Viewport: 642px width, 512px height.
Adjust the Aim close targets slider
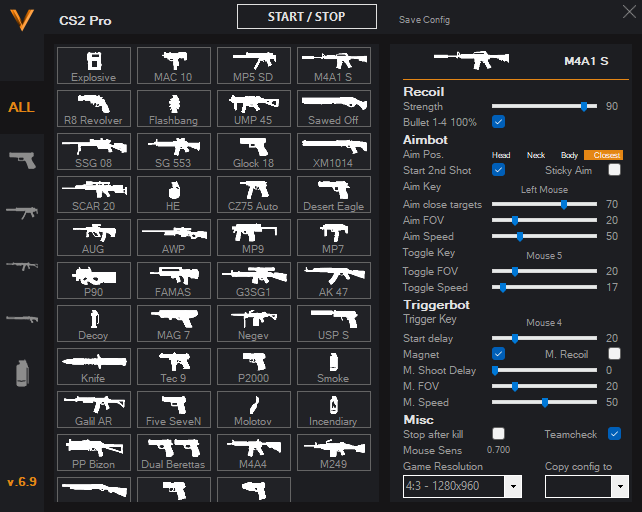(x=544, y=204)
